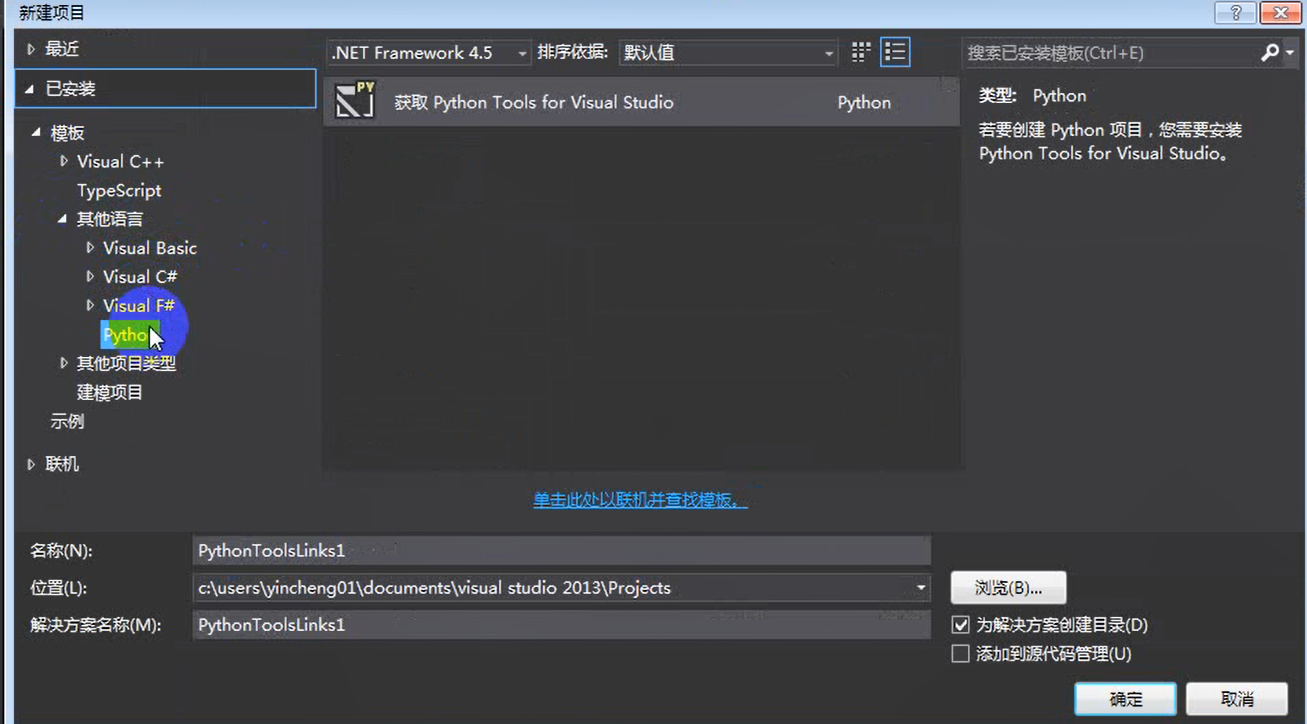The image size is (1307, 724).
Task: Expand the Visual Basic node
Action: point(90,247)
